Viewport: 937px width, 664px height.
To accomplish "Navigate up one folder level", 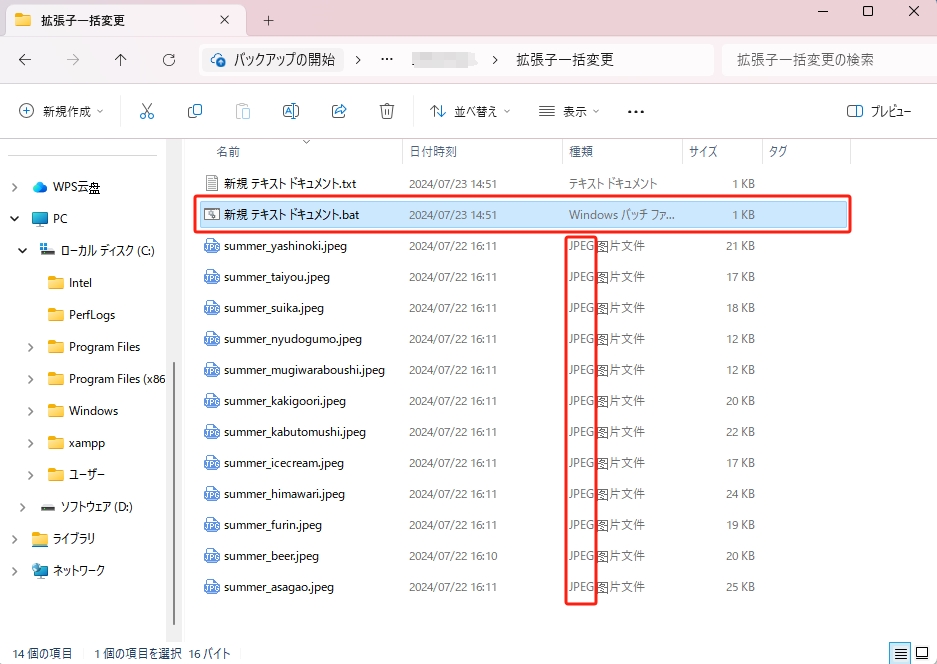I will 120,59.
